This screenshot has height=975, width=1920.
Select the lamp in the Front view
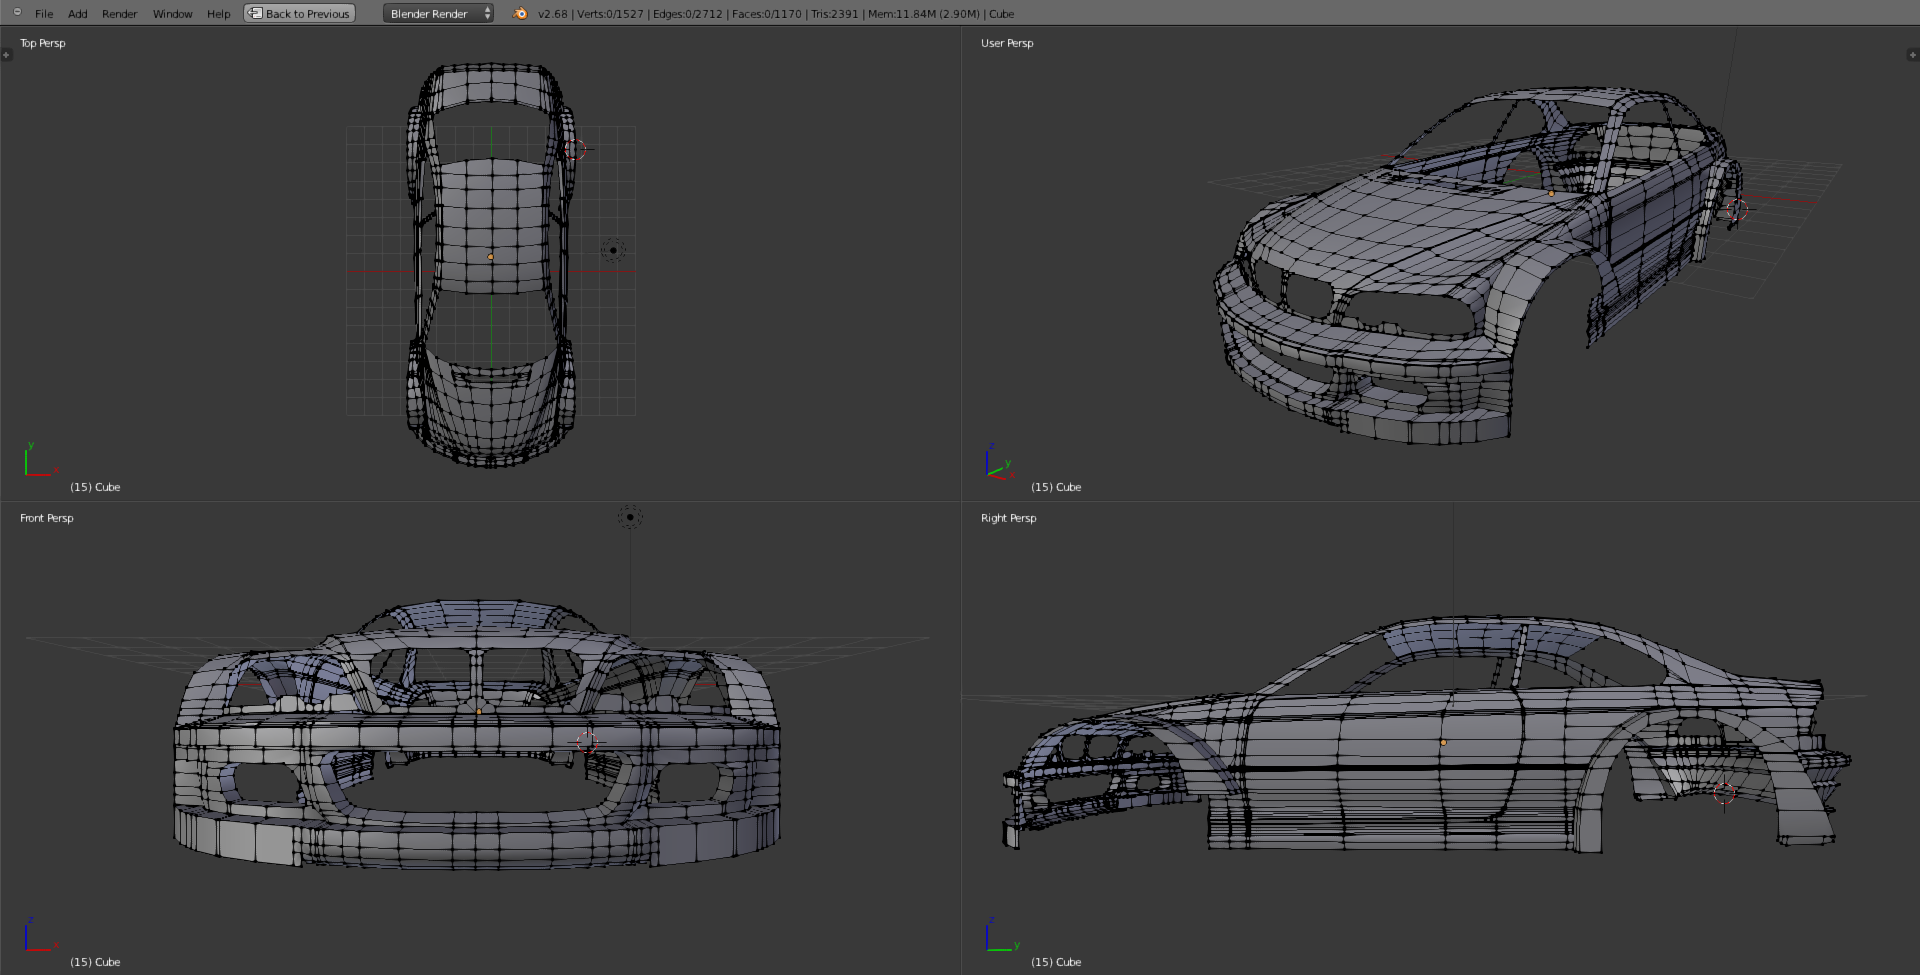point(630,517)
